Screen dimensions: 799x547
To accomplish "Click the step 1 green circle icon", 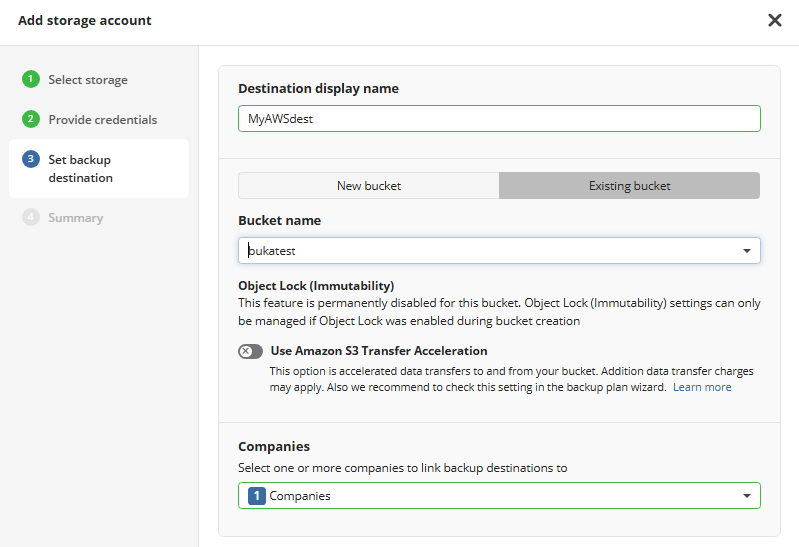I will (x=31, y=79).
